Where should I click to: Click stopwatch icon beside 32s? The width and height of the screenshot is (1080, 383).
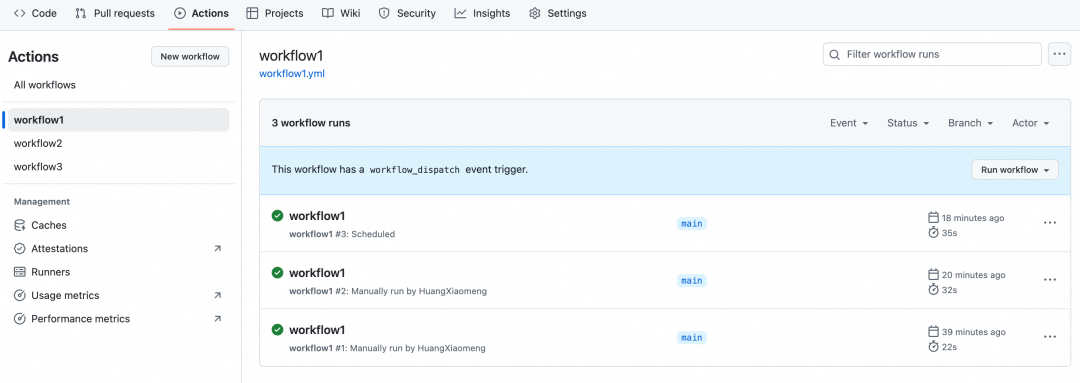934,290
